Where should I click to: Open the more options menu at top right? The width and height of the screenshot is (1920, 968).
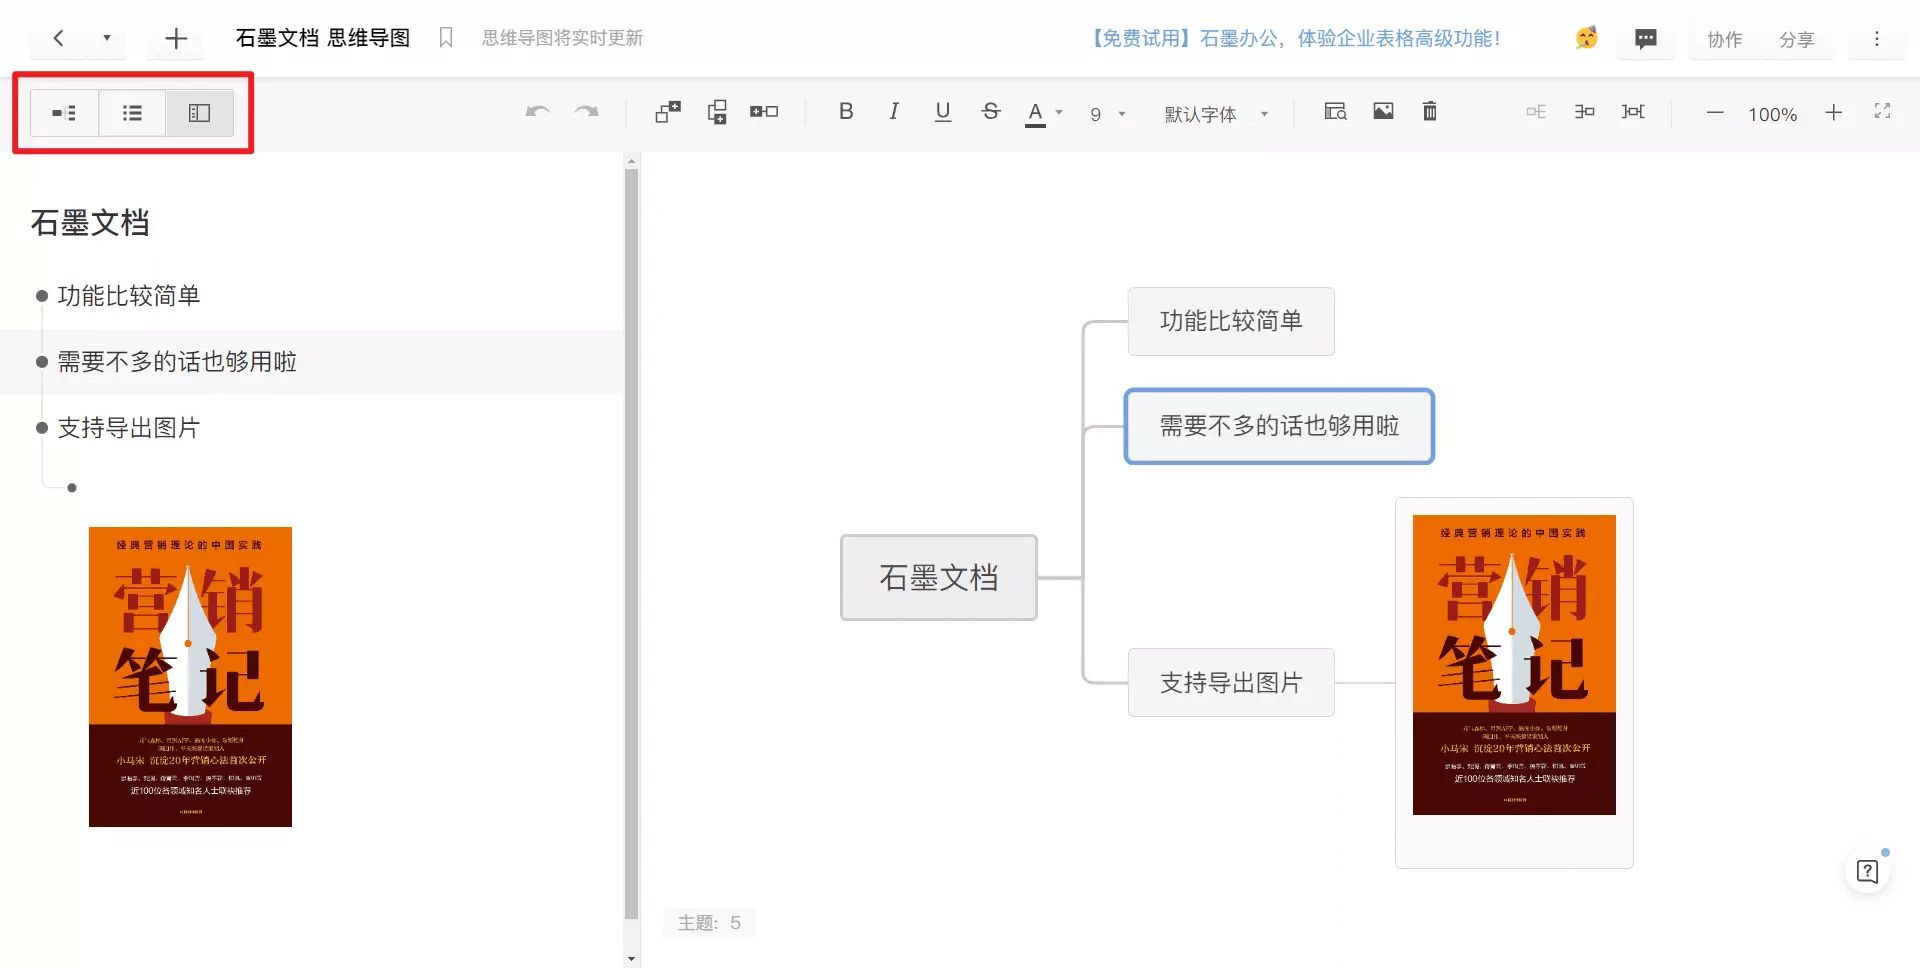coord(1879,39)
